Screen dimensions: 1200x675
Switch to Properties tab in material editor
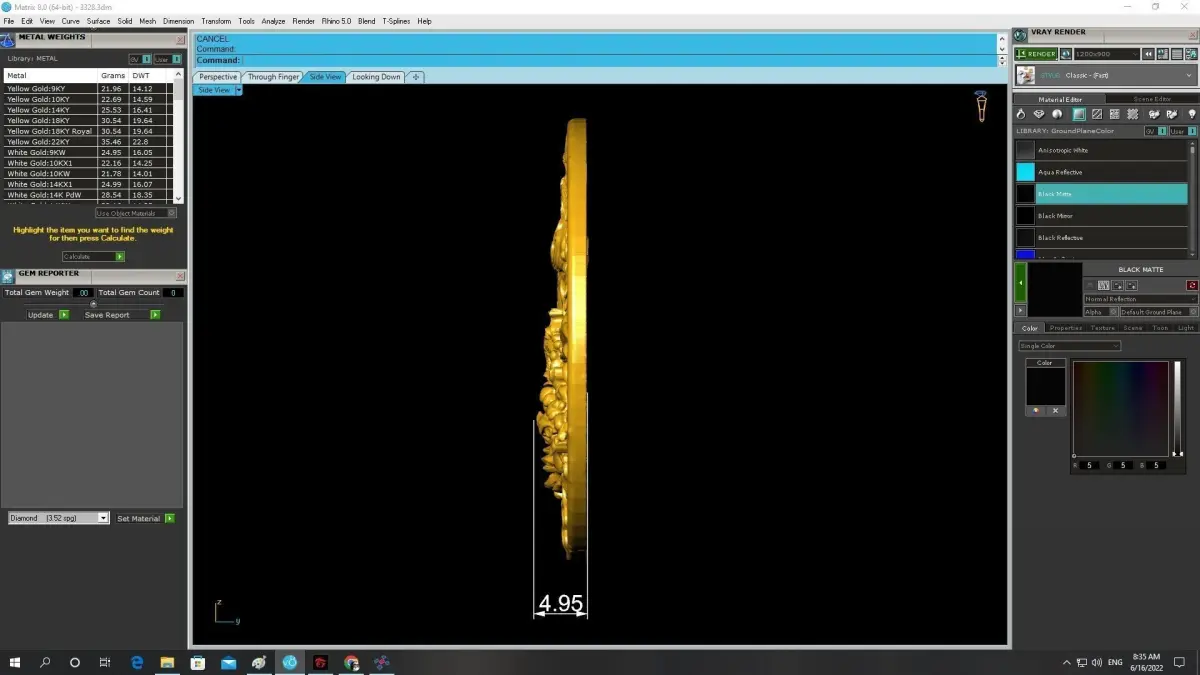pyautogui.click(x=1066, y=328)
